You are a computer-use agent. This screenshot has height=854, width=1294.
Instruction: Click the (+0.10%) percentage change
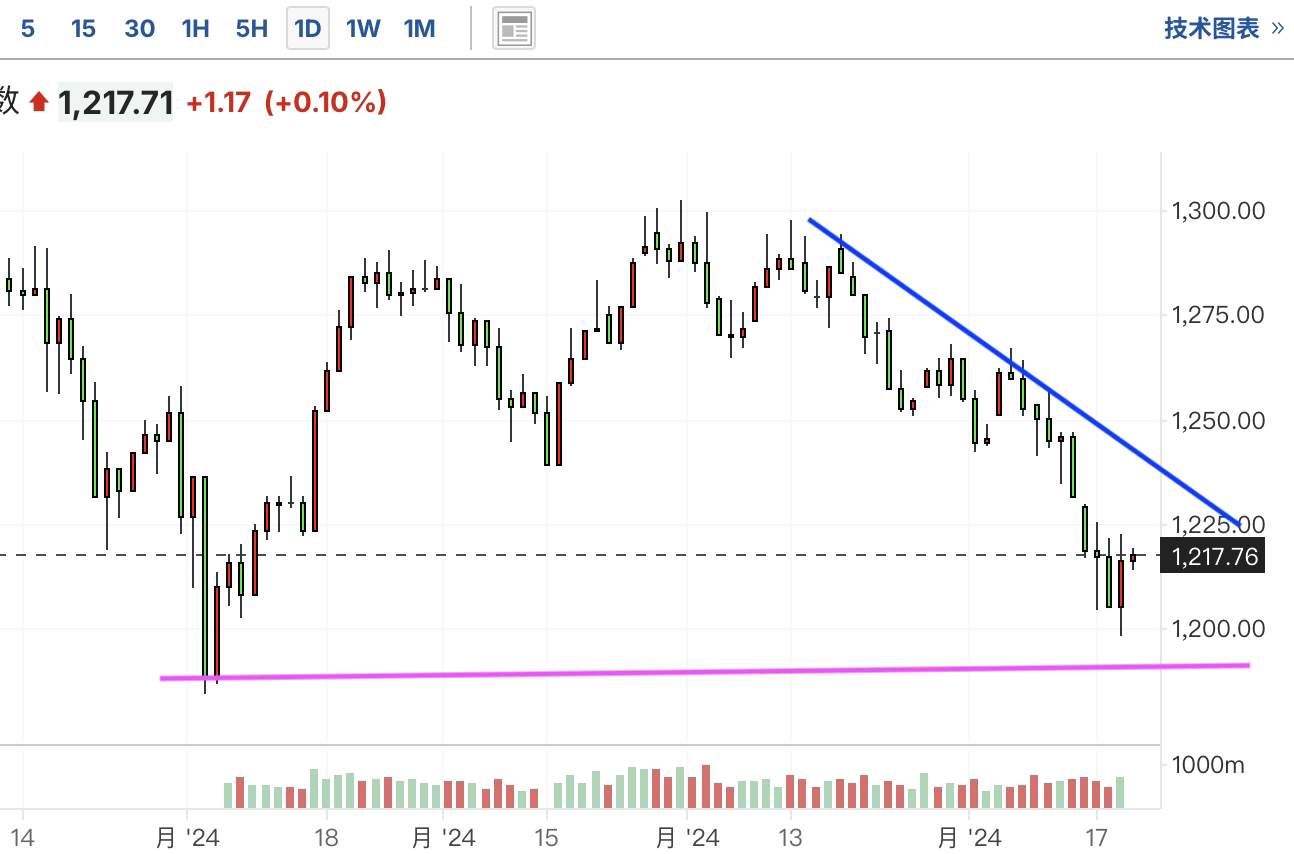click(325, 102)
